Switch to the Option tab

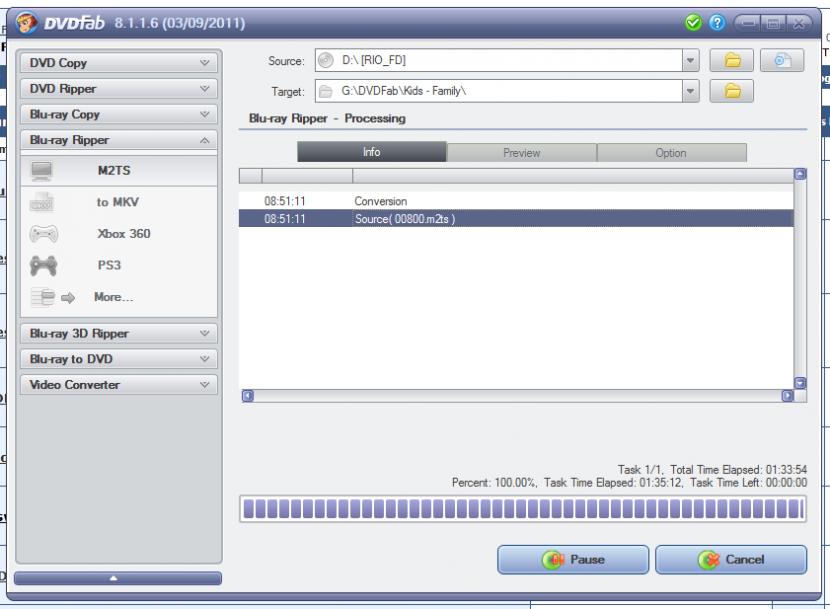coord(671,153)
